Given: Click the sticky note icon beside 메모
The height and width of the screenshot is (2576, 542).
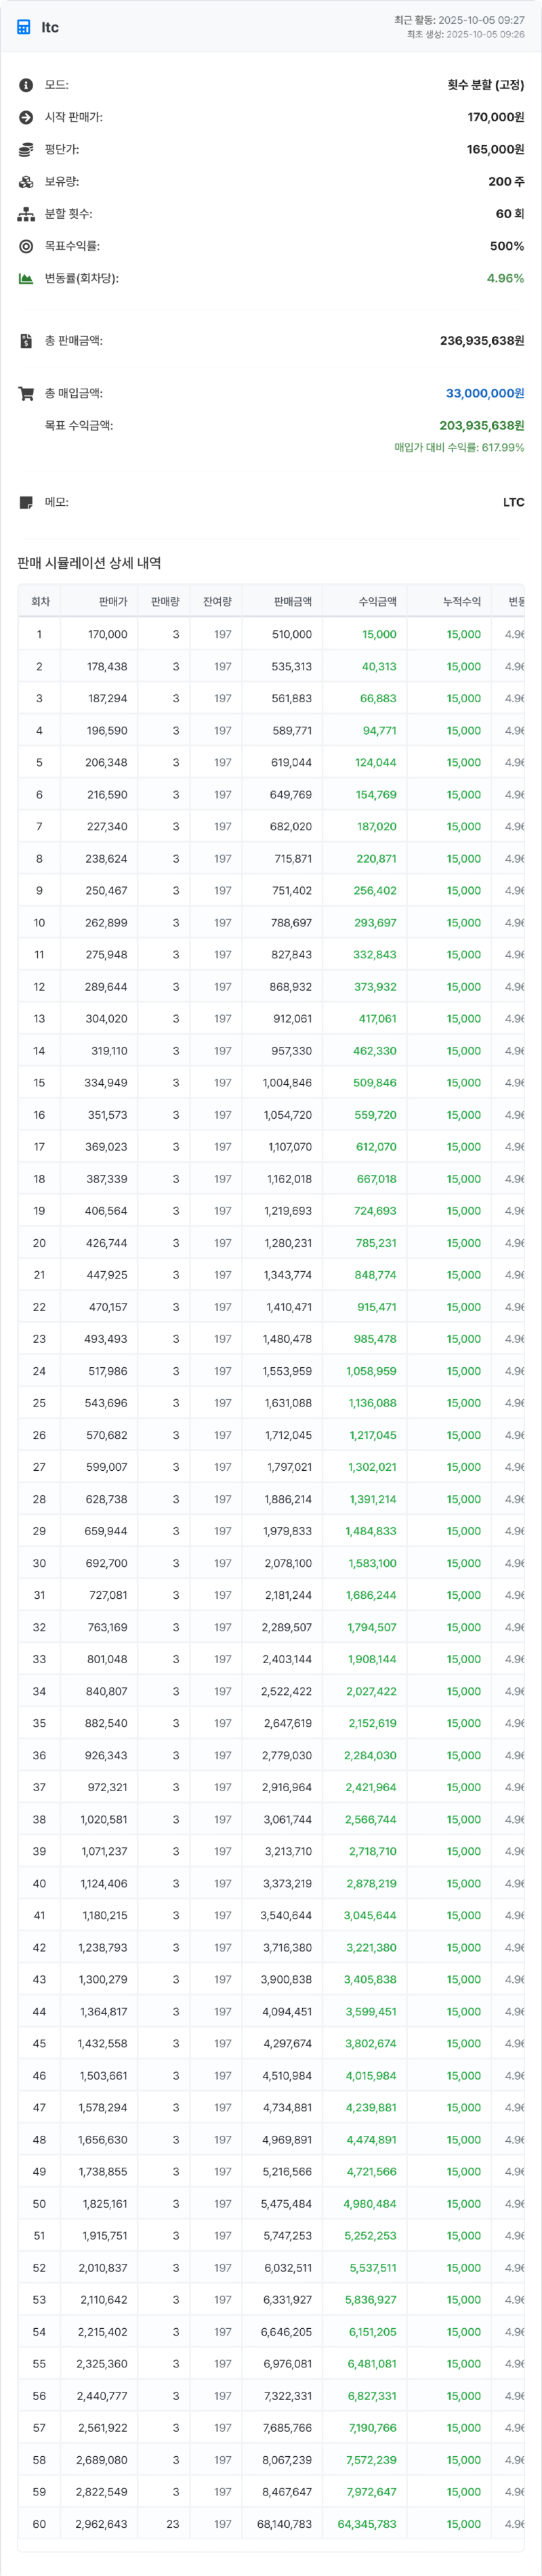Looking at the screenshot, I should 26,502.
